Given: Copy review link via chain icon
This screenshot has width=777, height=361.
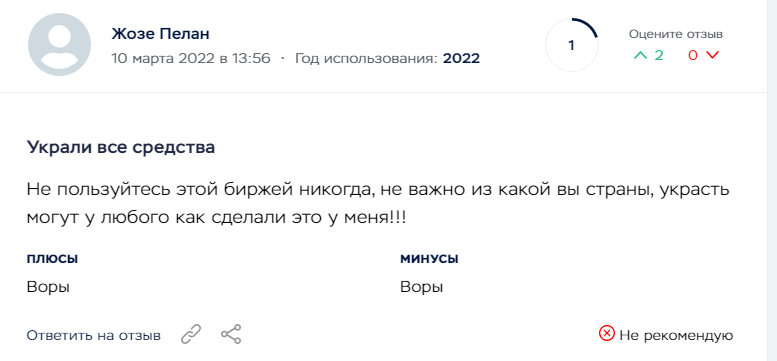Looking at the screenshot, I should (x=191, y=334).
